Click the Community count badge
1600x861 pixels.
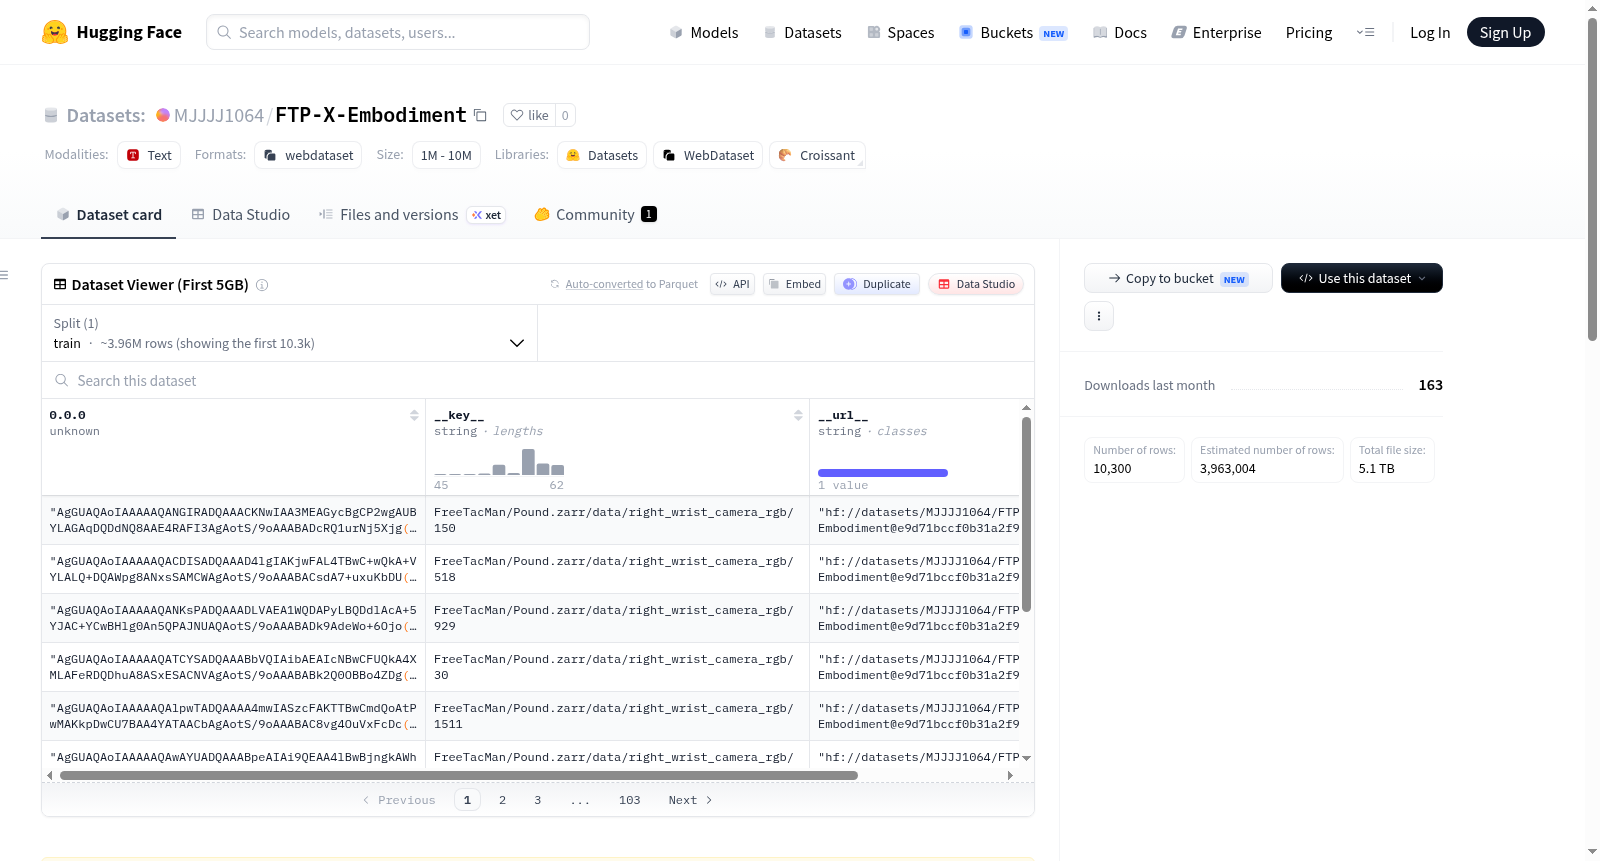[x=649, y=214]
